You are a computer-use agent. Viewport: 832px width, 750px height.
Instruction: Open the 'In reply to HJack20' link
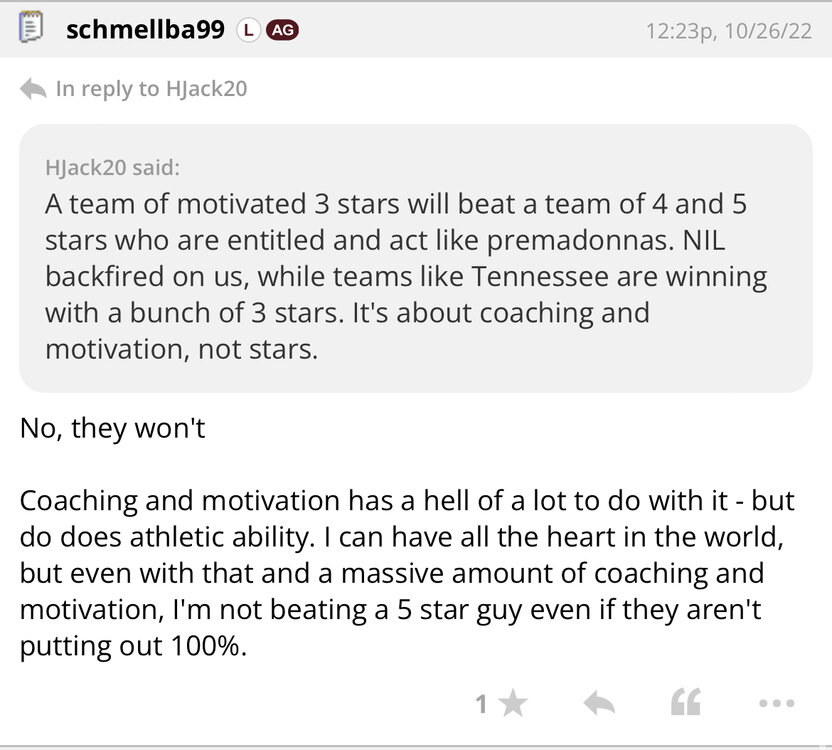click(x=151, y=89)
